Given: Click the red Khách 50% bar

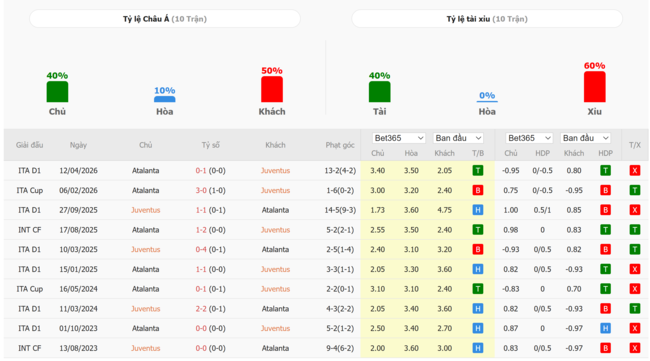Looking at the screenshot, I should coord(272,89).
